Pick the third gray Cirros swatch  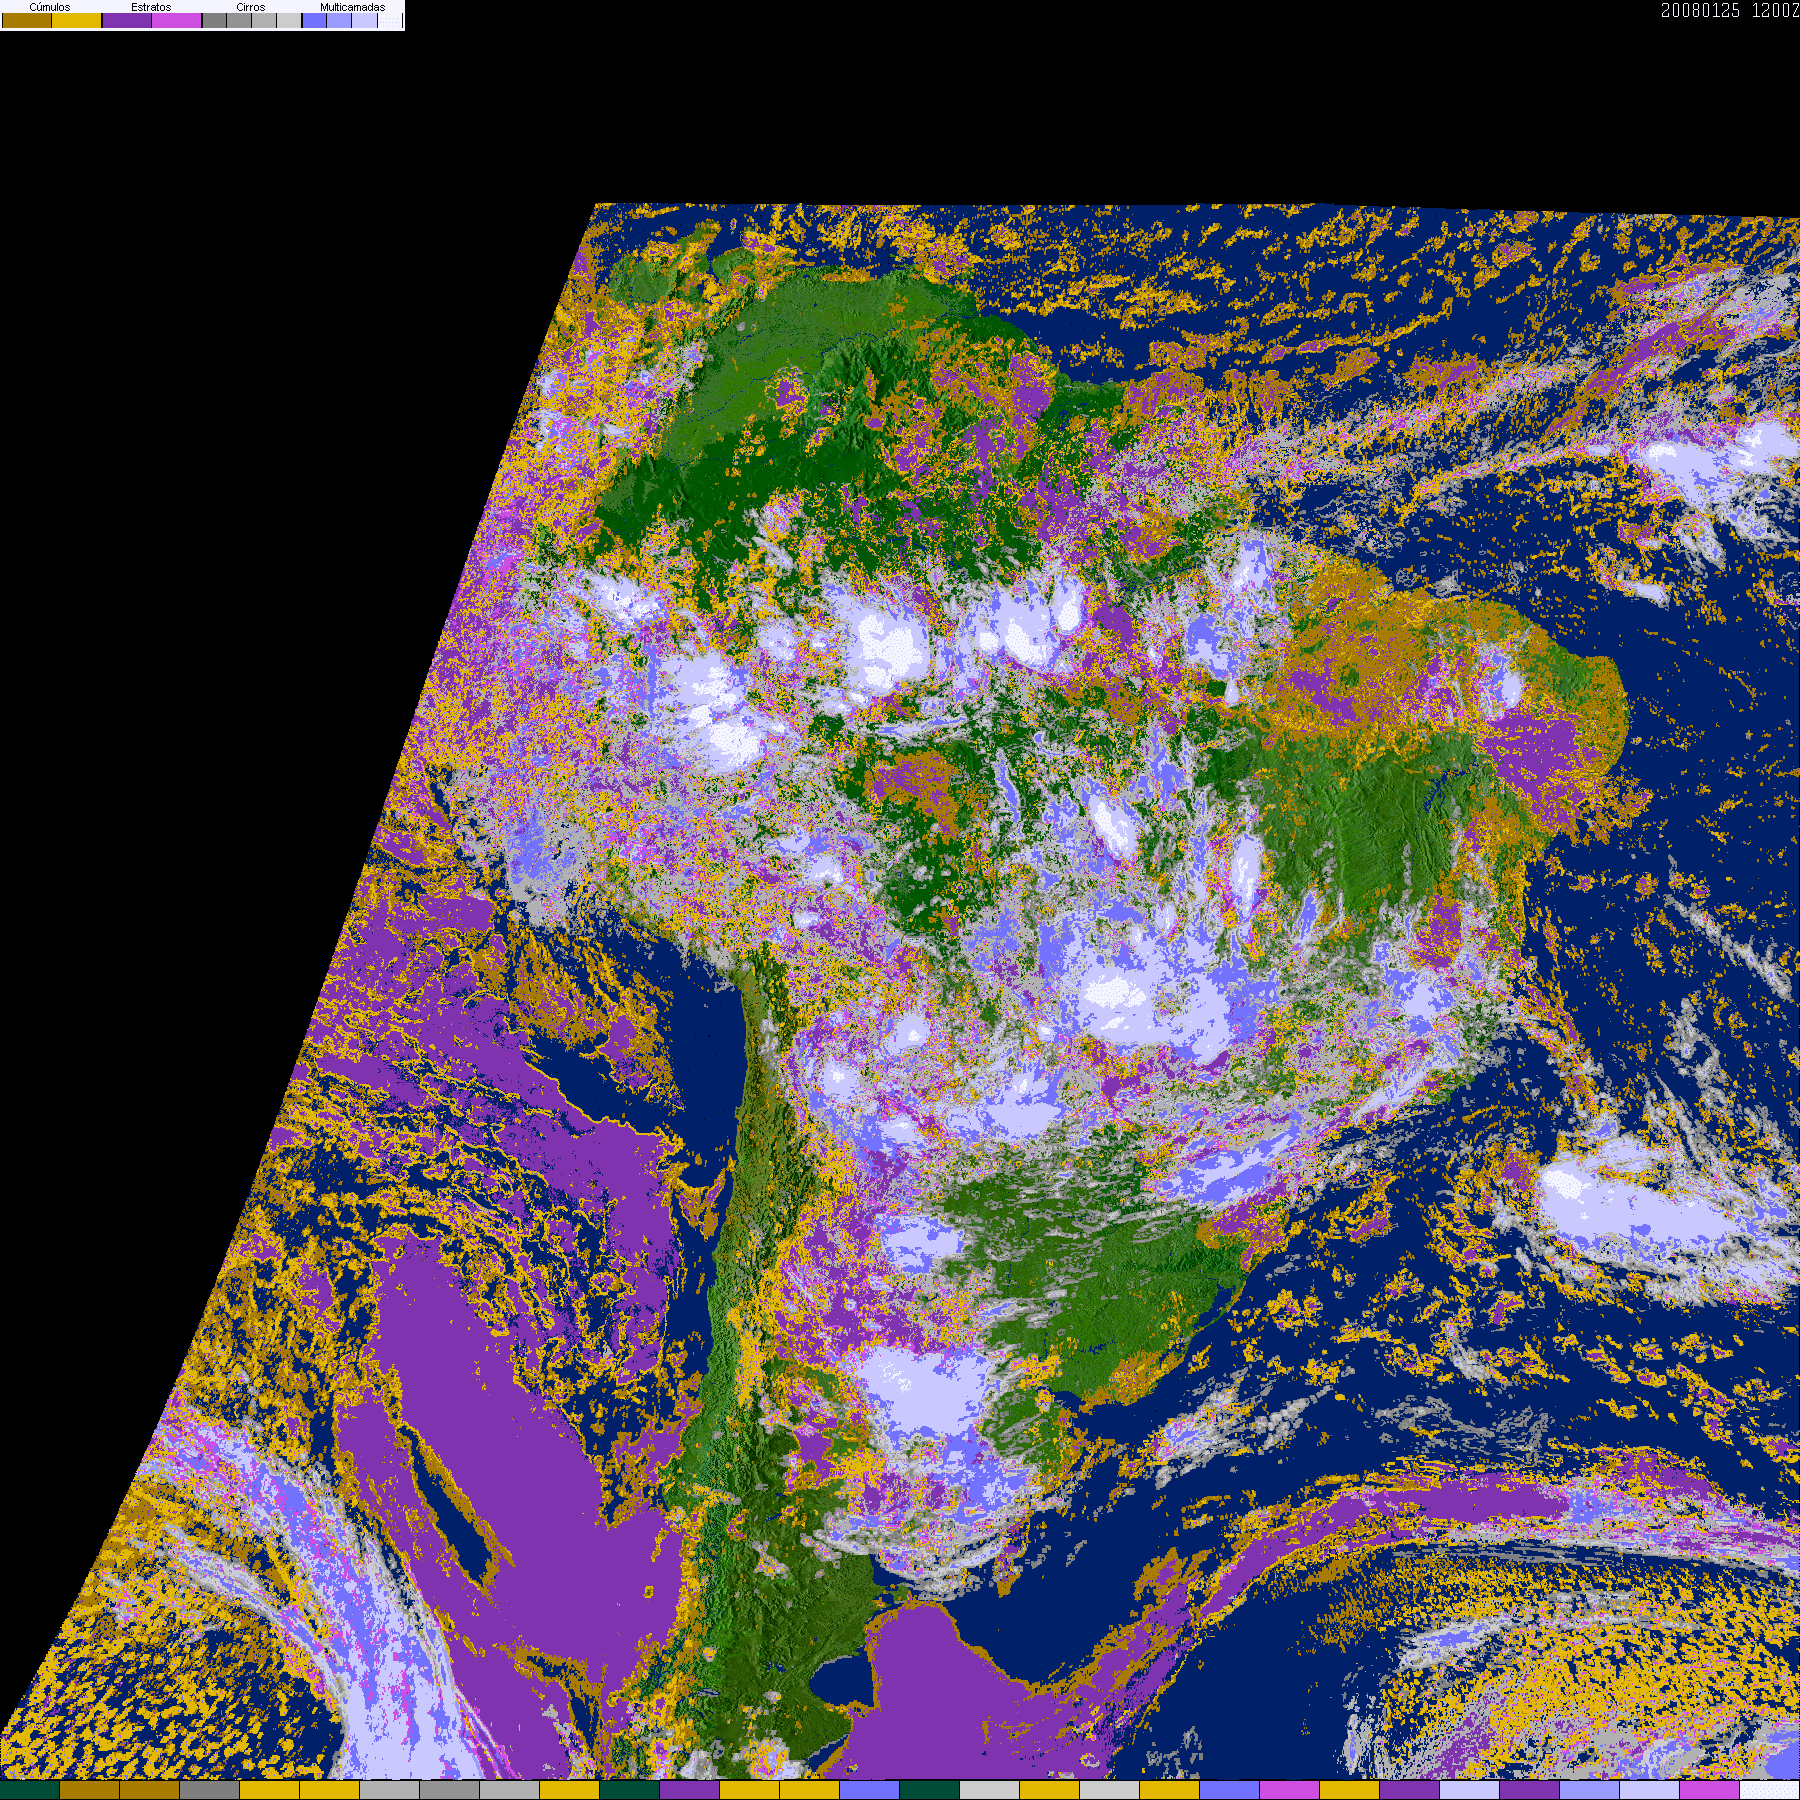[x=264, y=21]
